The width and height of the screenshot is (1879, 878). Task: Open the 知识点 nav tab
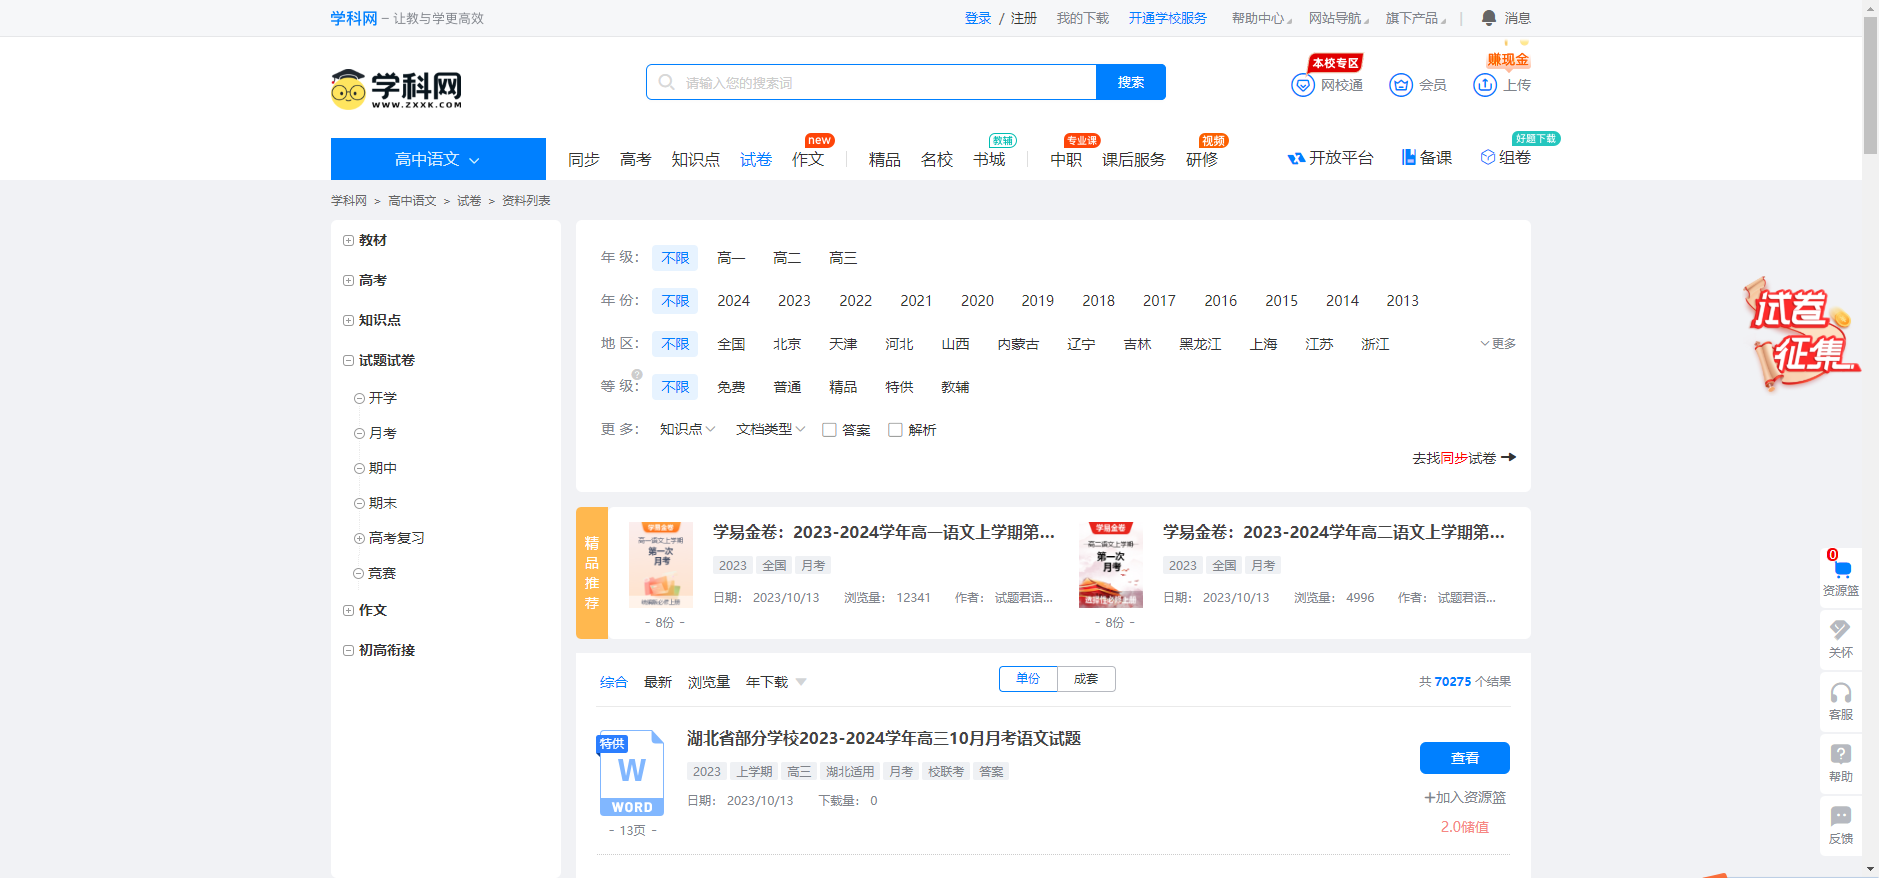[696, 160]
